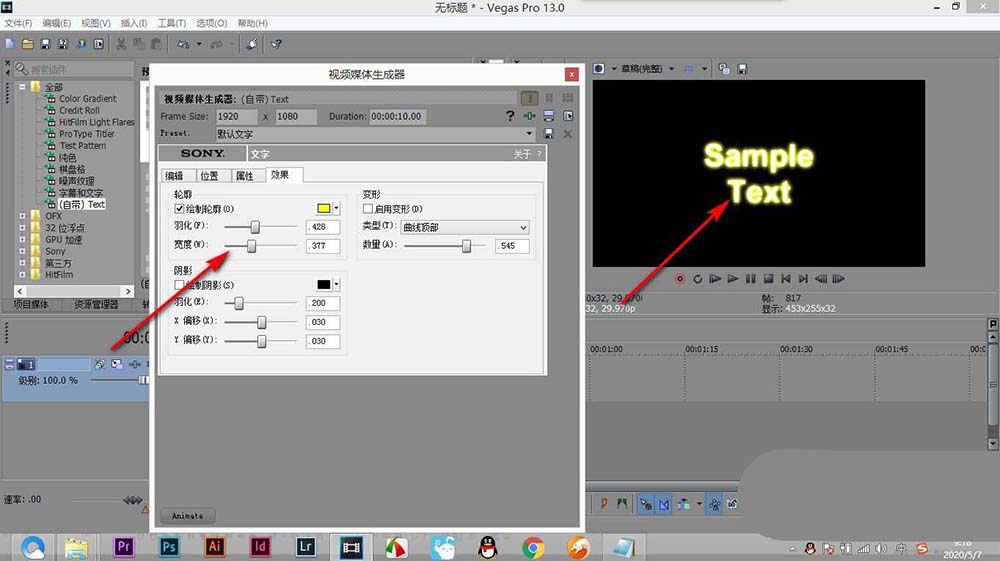Open Premiere Pro from taskbar
The width and height of the screenshot is (1000, 561).
point(124,546)
